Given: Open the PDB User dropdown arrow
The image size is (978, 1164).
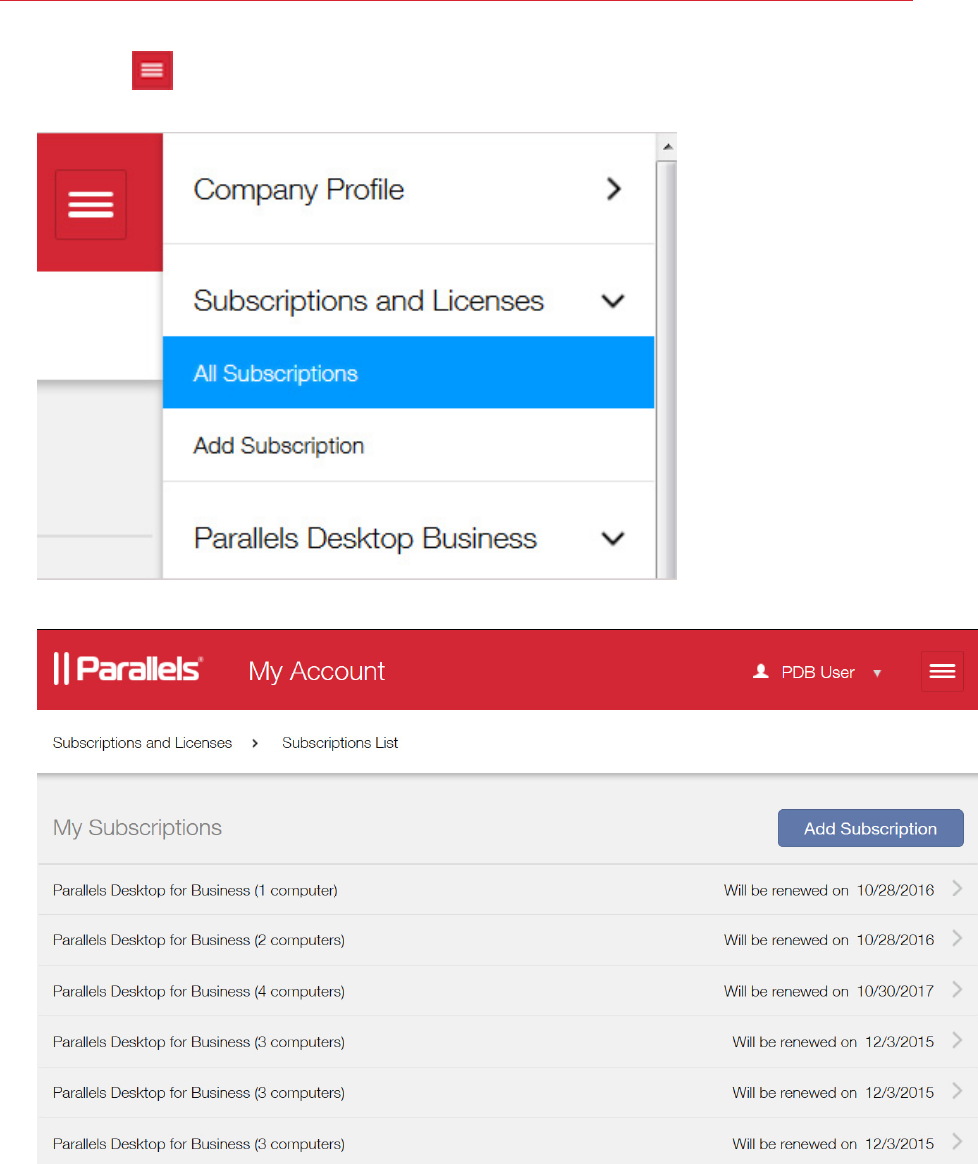Looking at the screenshot, I should click(877, 673).
